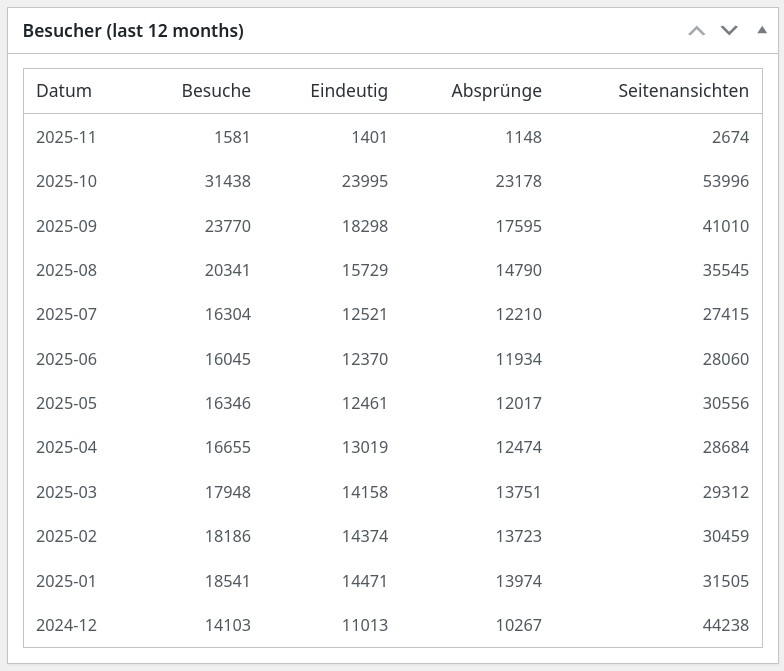Viewport: 784px width, 671px height.
Task: Click the move widget down arrow
Action: coord(729,31)
